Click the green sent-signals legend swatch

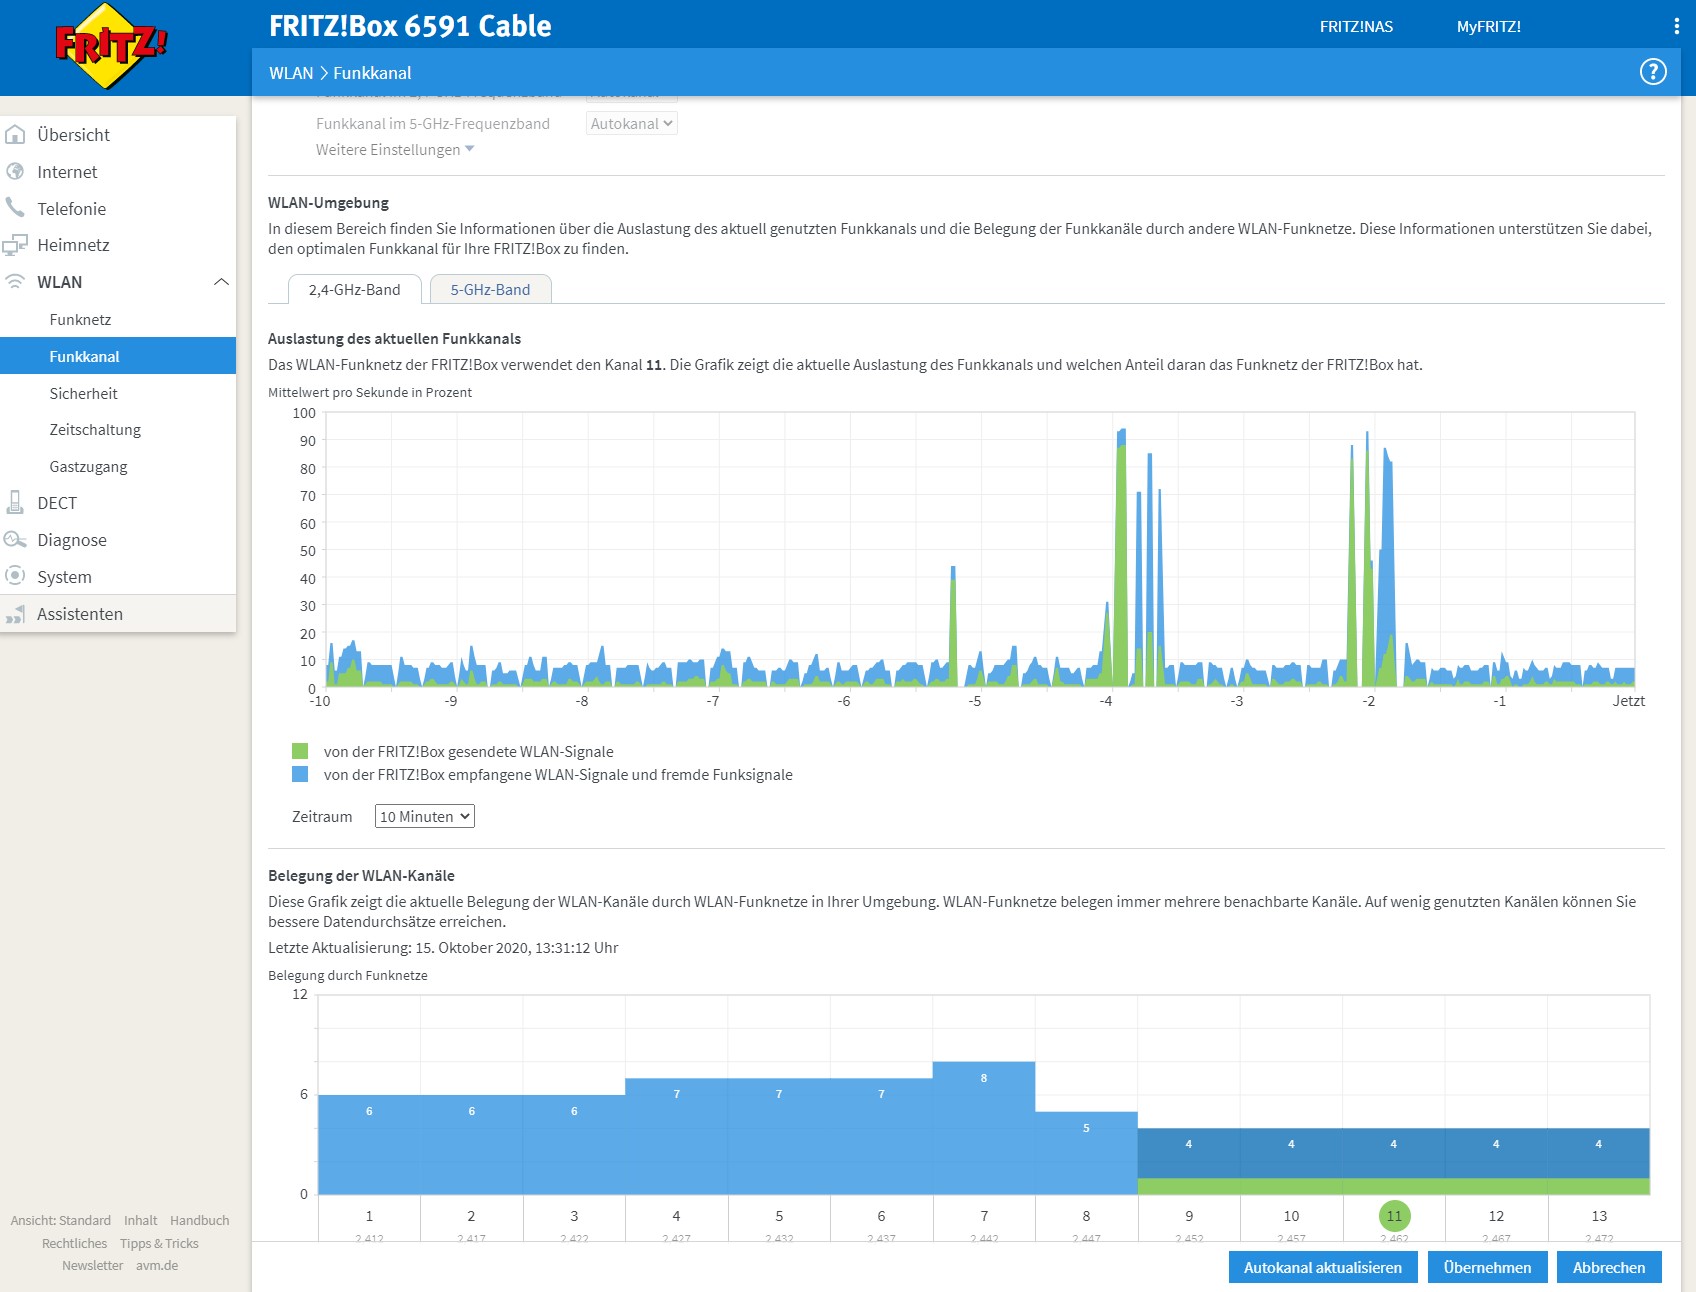click(300, 751)
